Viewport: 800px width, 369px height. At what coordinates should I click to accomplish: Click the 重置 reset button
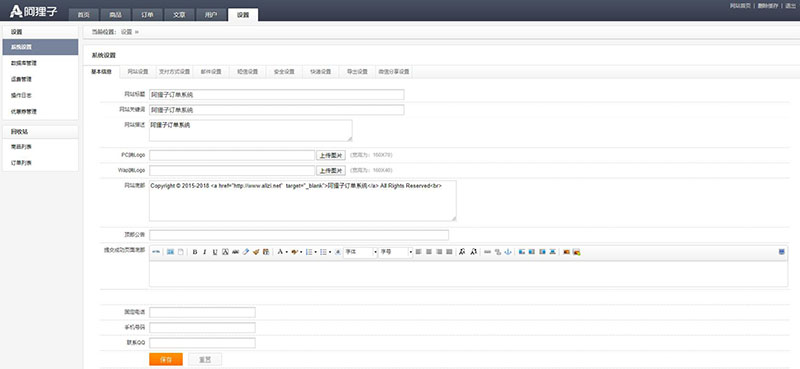click(205, 359)
